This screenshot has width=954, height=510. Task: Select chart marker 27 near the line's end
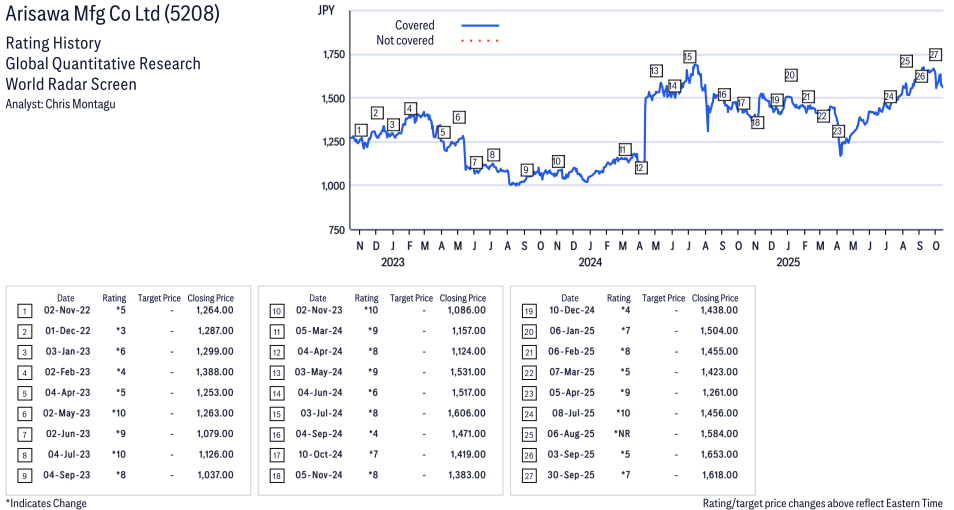click(935, 54)
